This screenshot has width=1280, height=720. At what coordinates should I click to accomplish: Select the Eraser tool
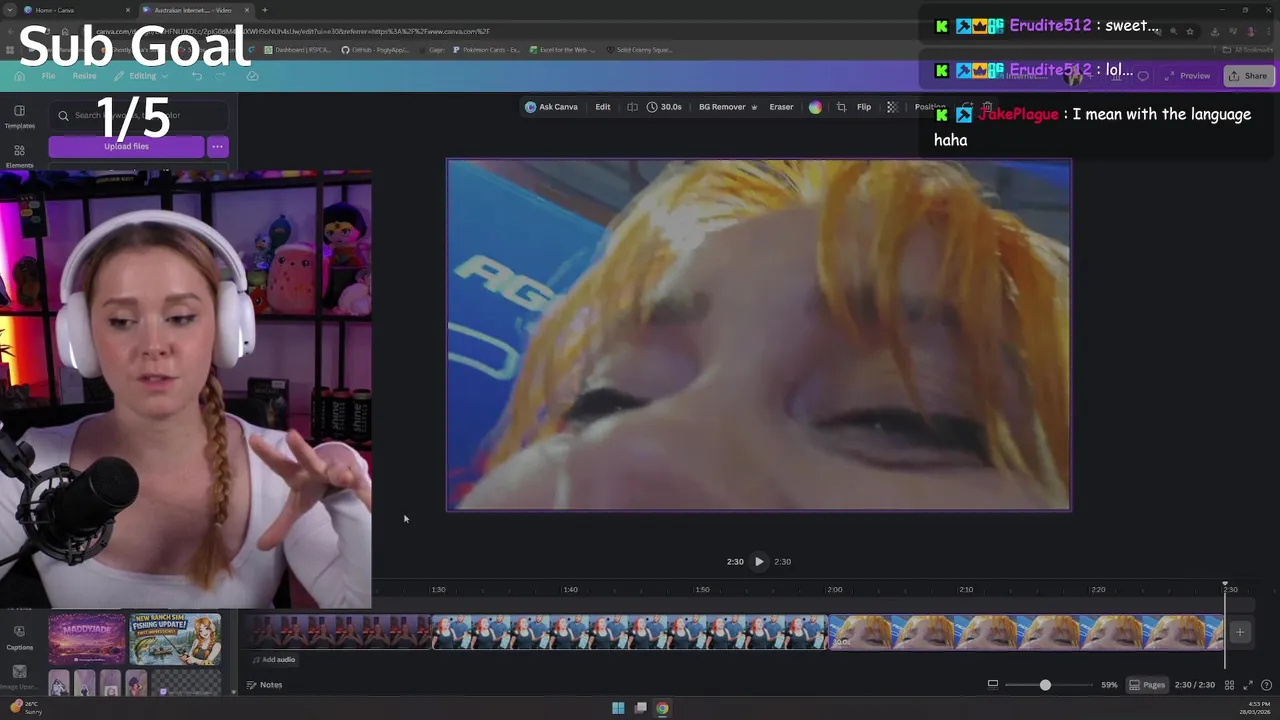[x=781, y=107]
